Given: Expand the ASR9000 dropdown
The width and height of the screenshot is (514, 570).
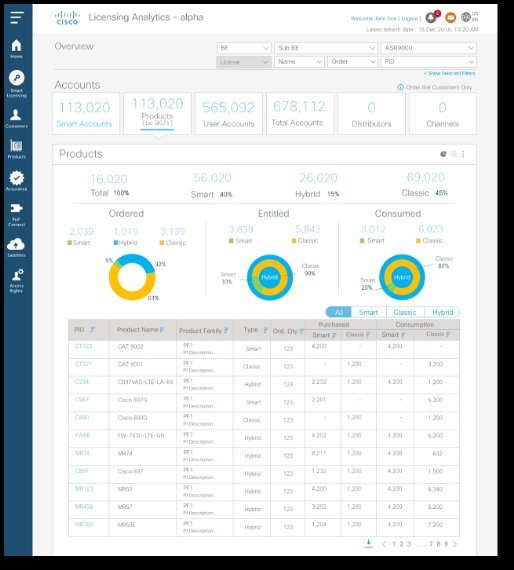Looking at the screenshot, I should click(429, 48).
